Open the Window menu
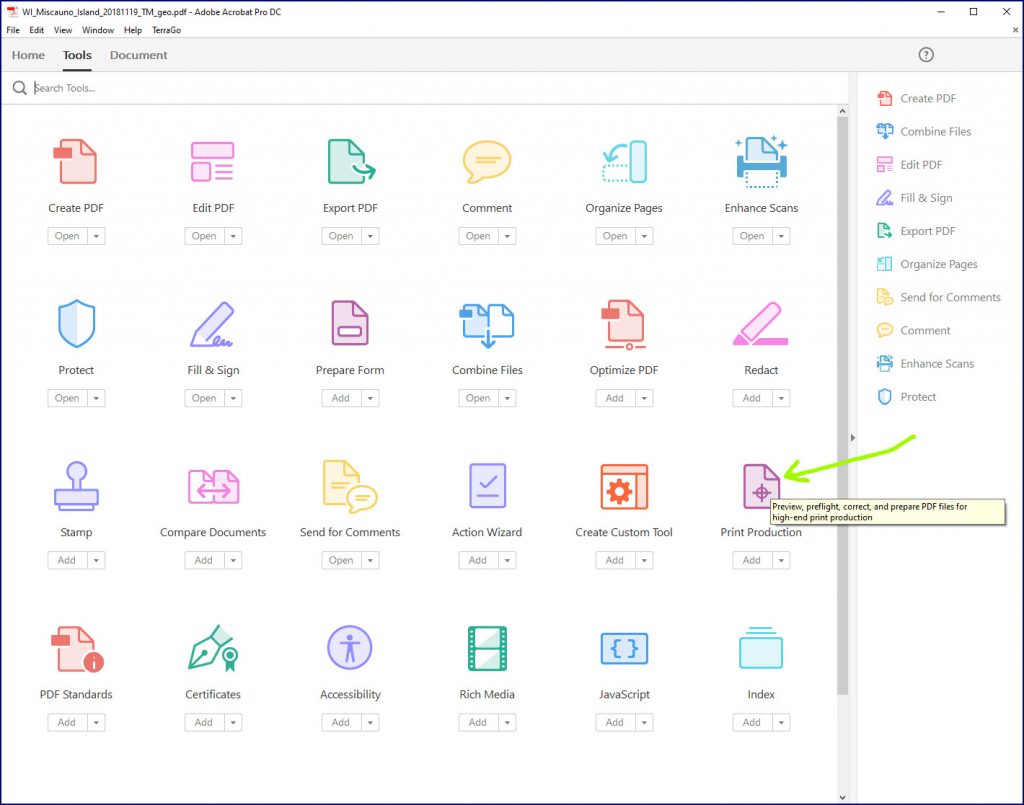 (98, 30)
